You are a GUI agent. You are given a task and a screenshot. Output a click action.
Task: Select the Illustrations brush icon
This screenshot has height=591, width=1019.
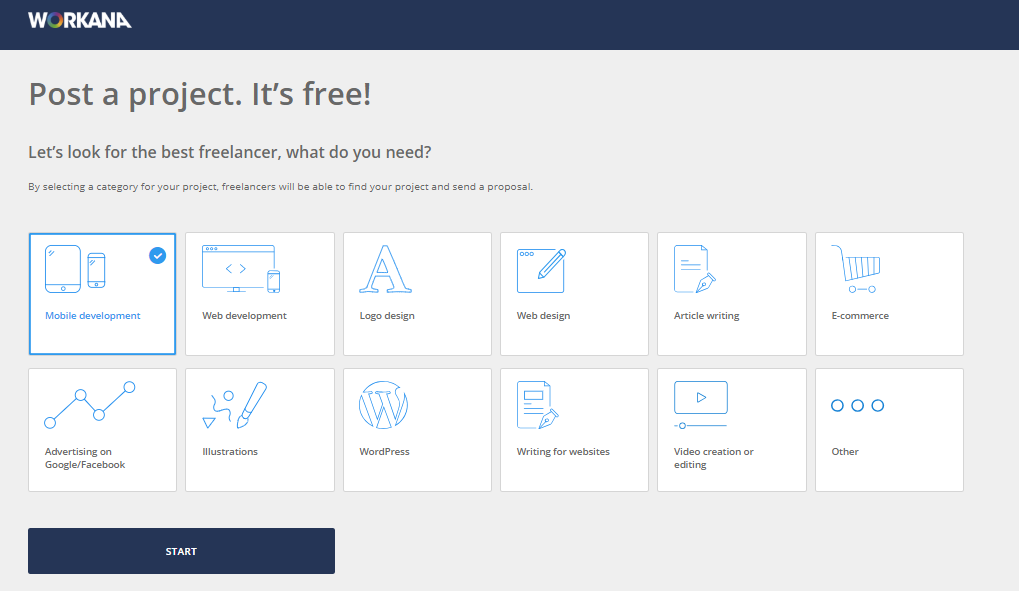[235, 404]
